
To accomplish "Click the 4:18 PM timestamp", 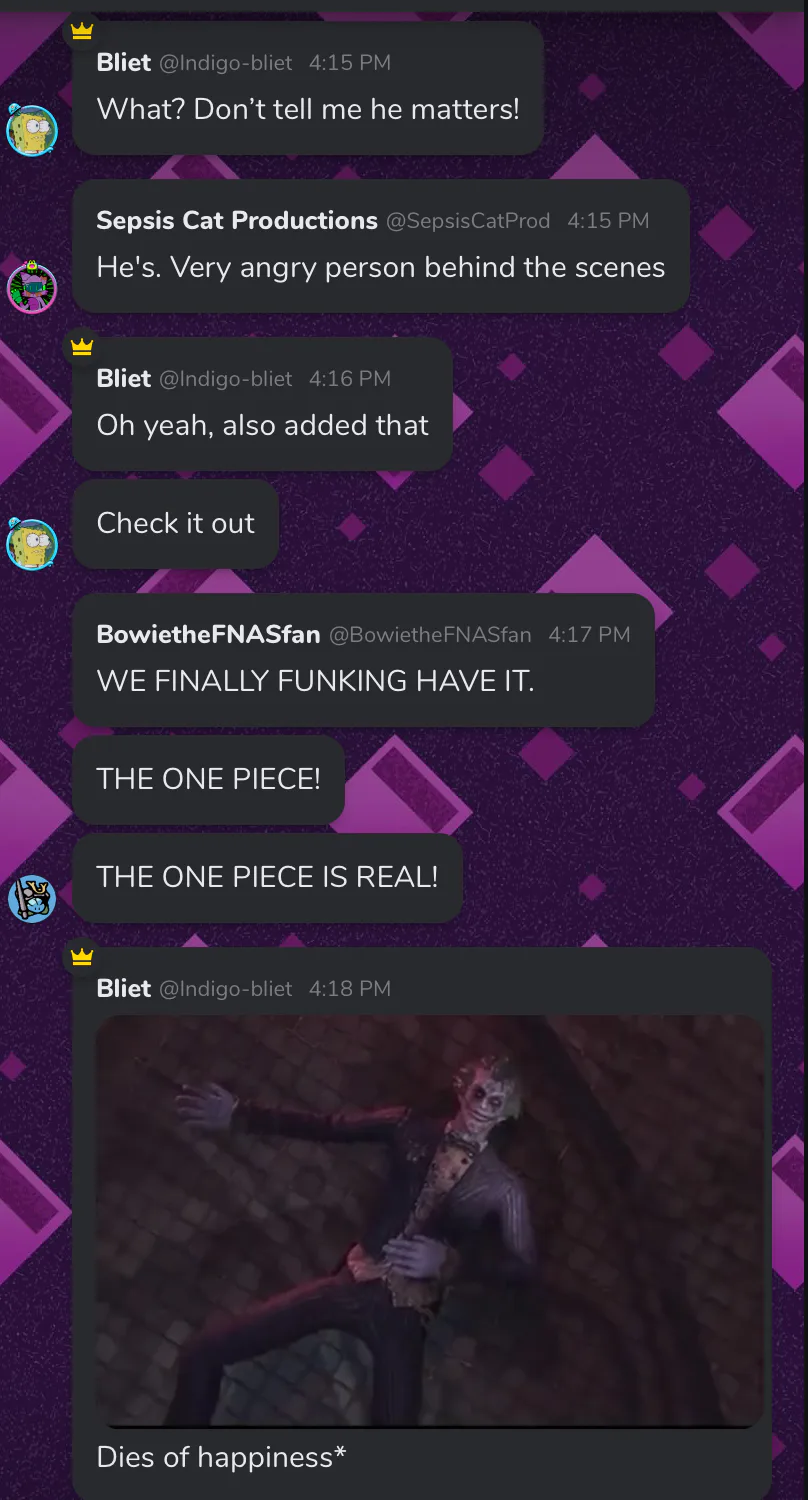I will tap(350, 989).
